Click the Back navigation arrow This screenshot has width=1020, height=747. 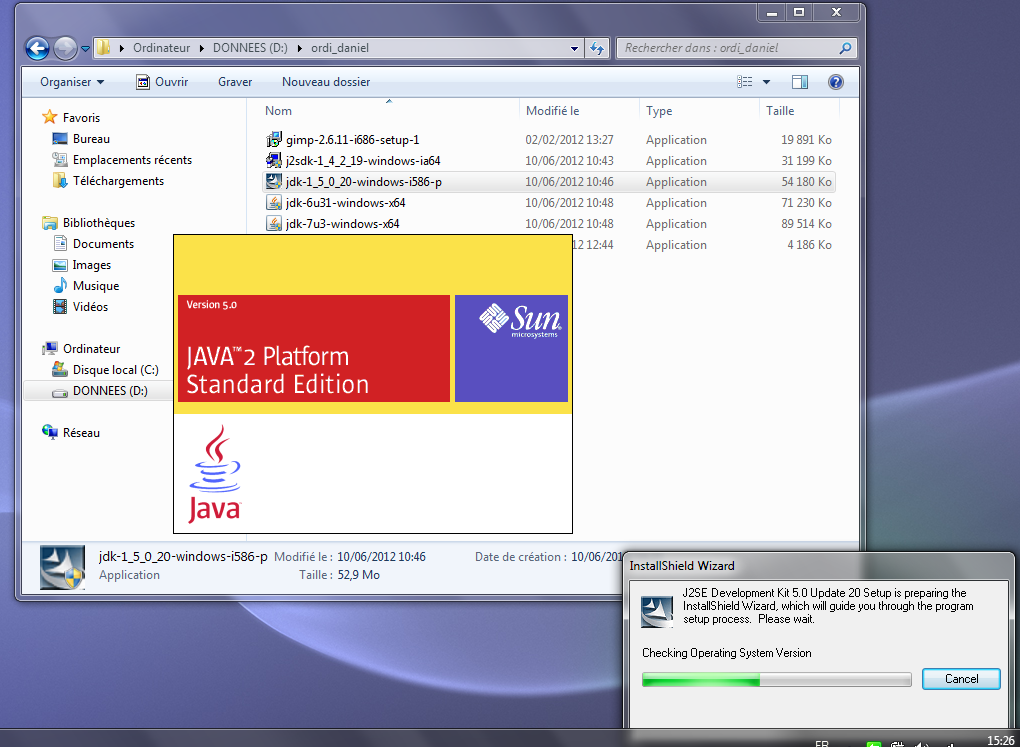pos(37,48)
